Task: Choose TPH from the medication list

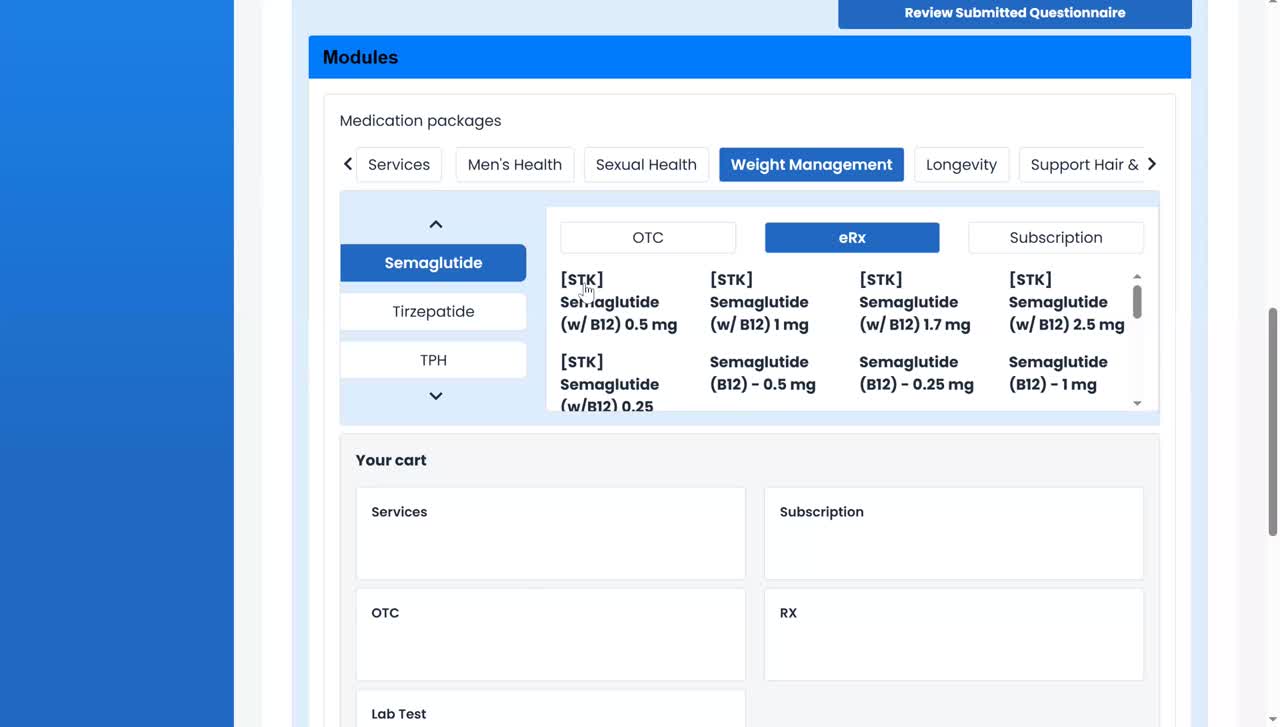Action: pyautogui.click(x=433, y=360)
